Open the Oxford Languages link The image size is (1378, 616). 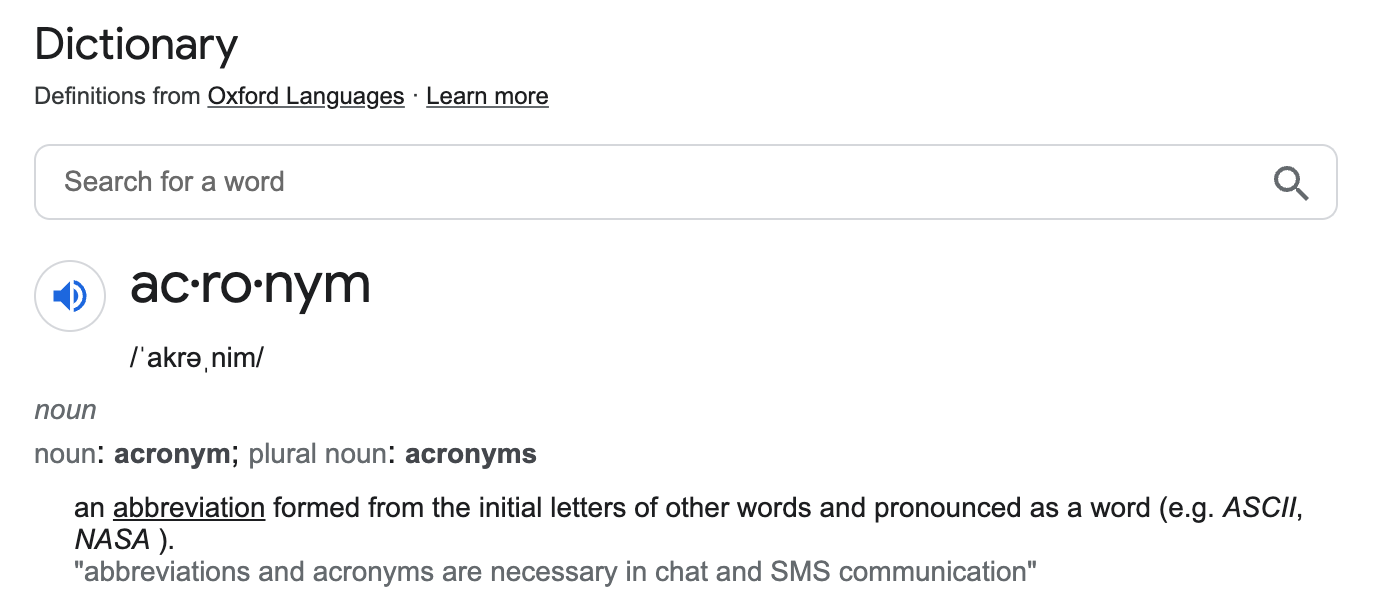click(x=306, y=96)
